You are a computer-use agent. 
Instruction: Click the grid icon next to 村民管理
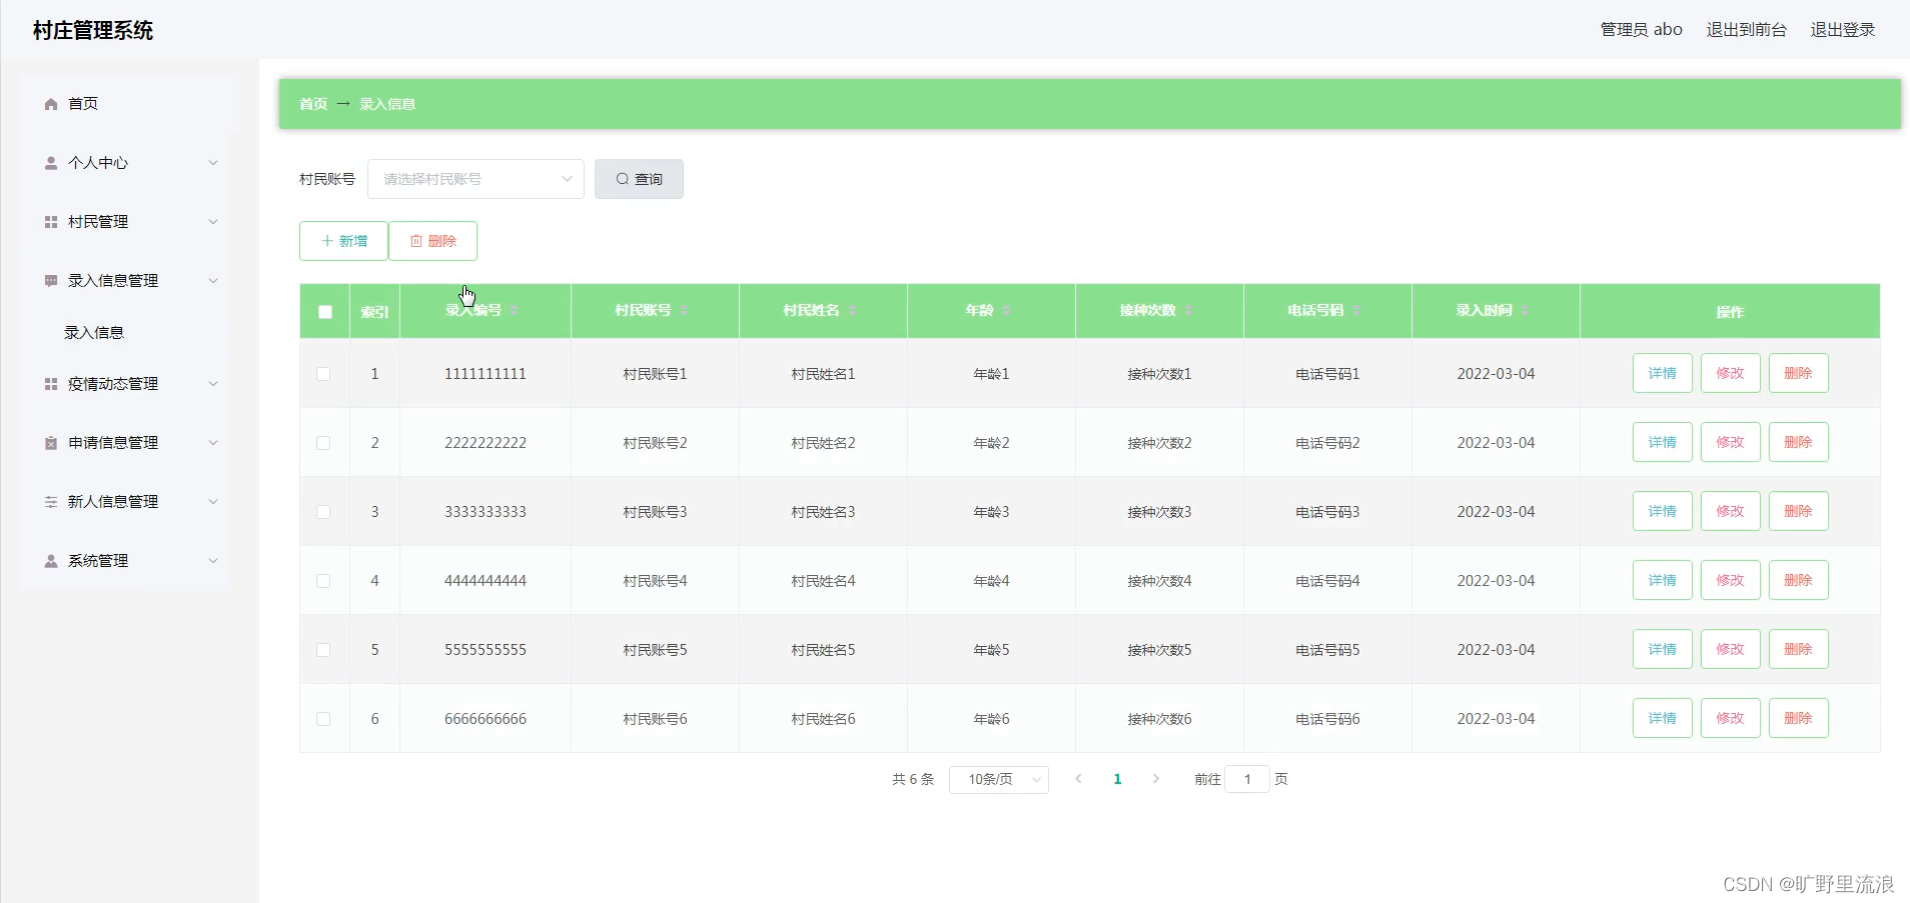[x=49, y=221]
